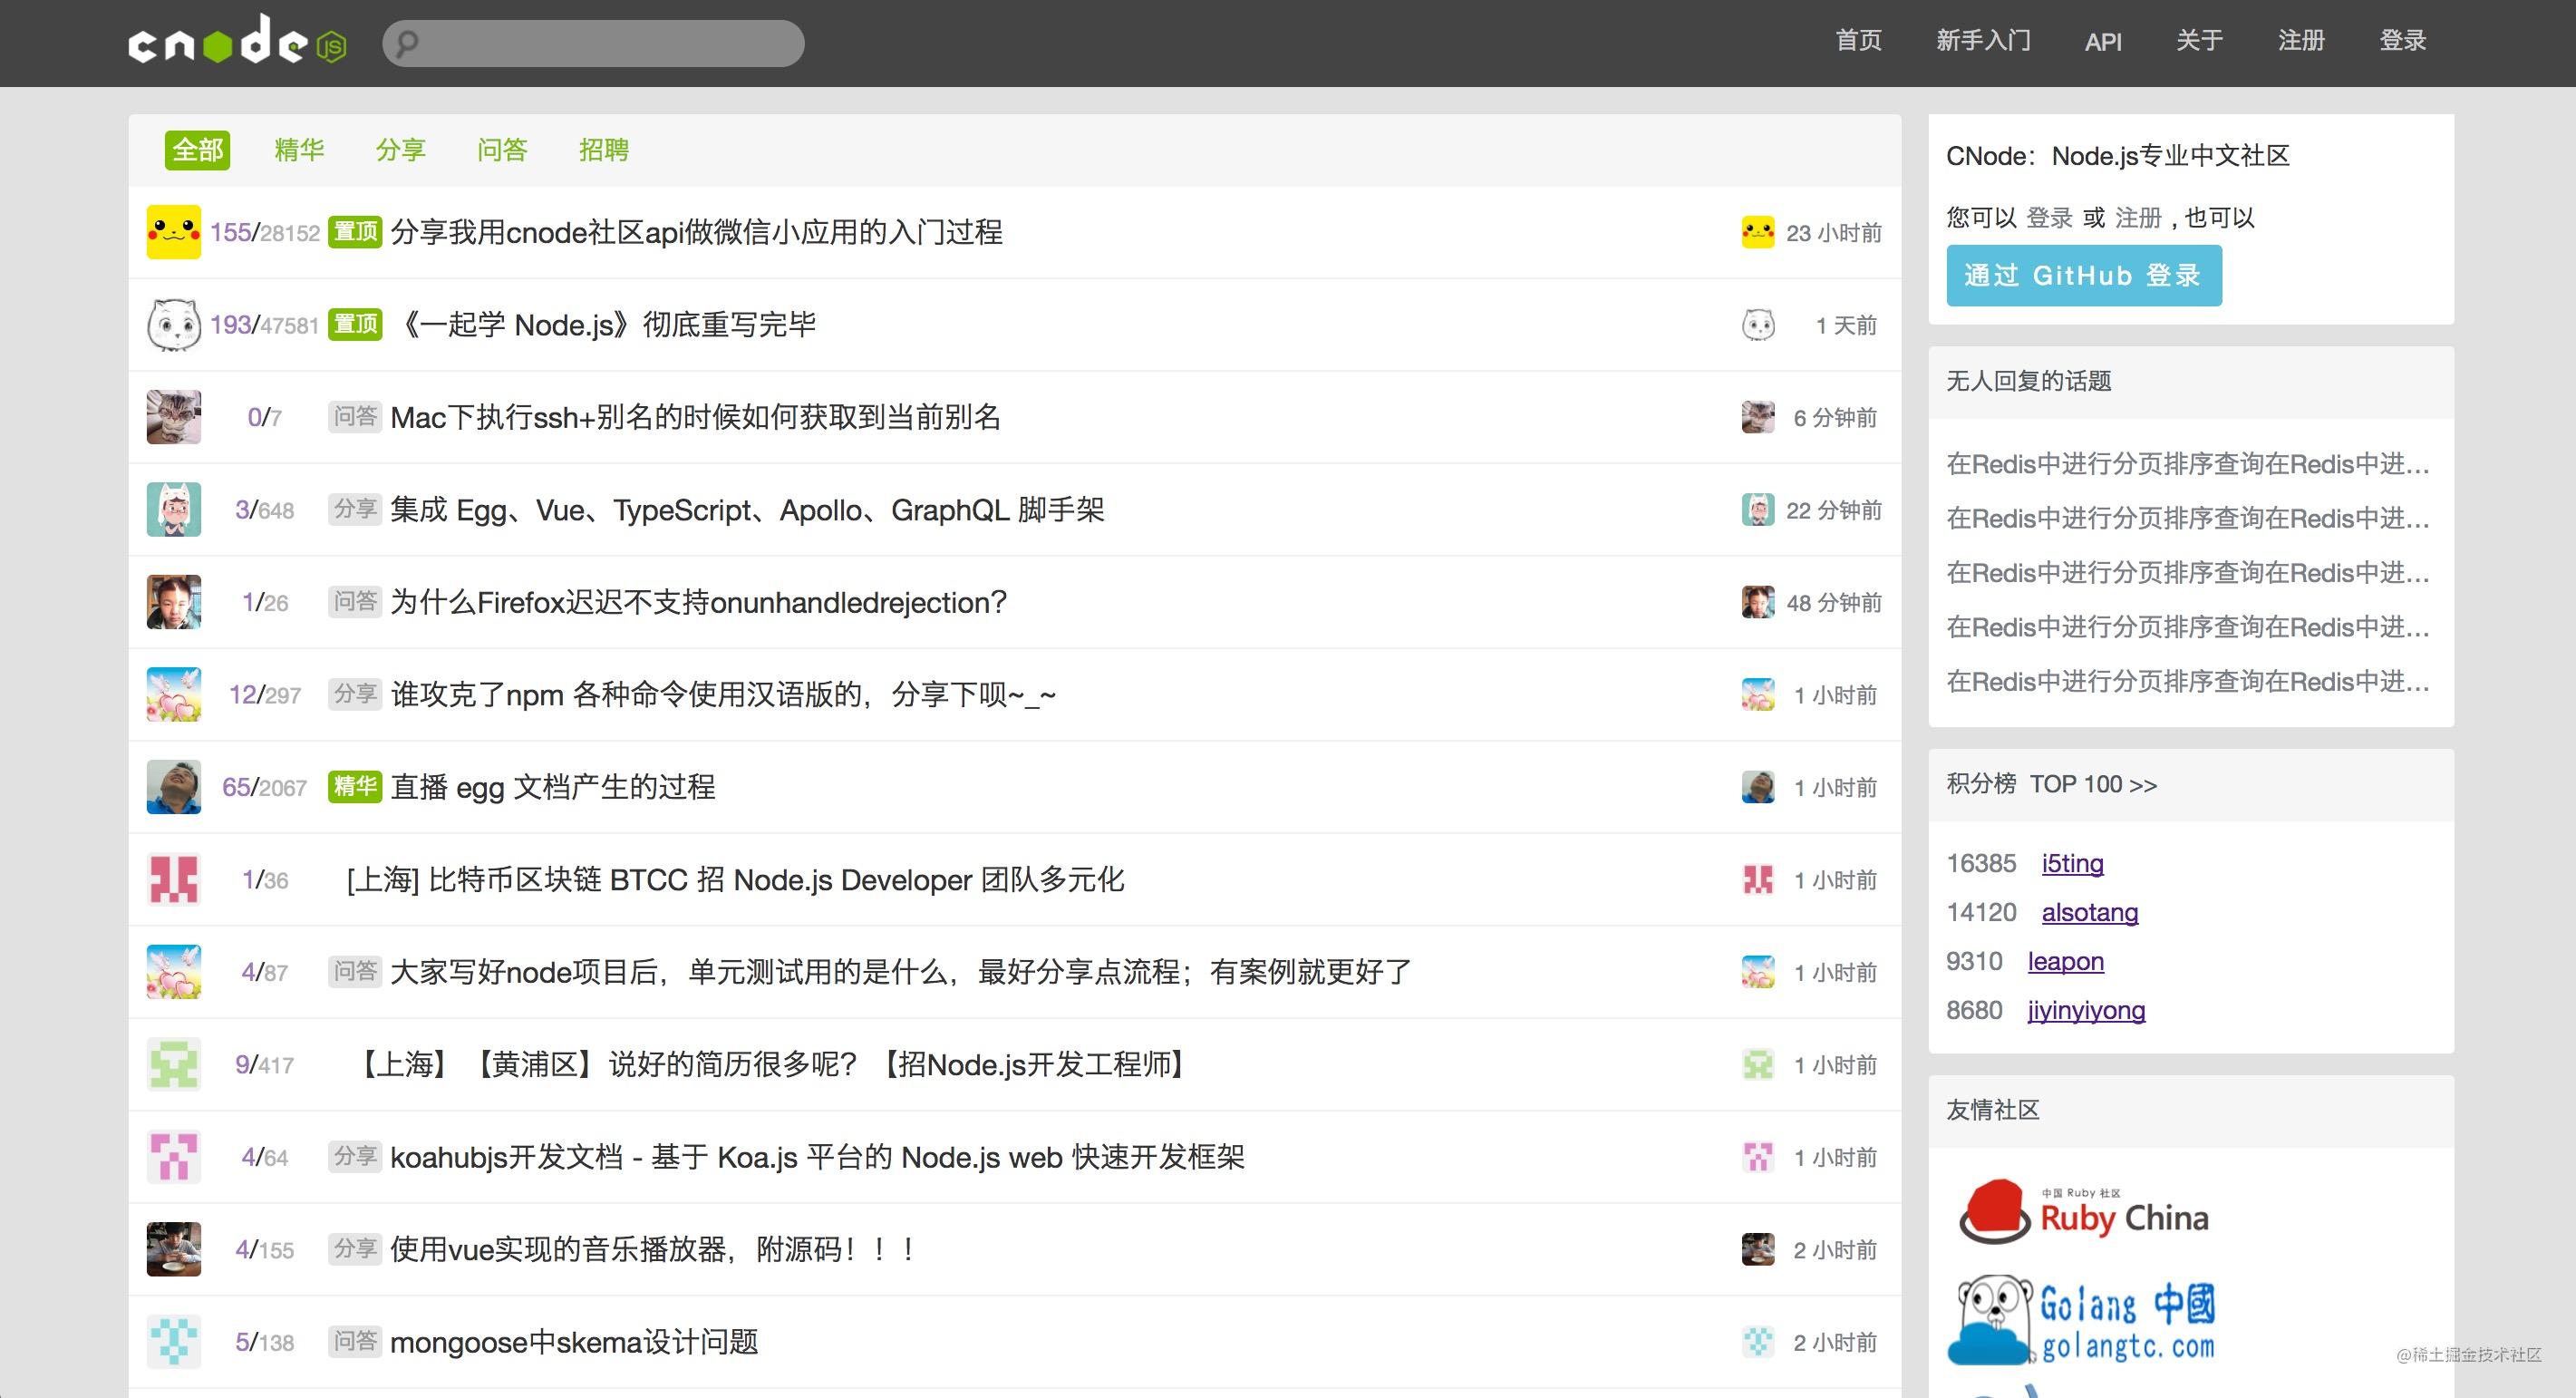
Task: Open user leapon in ranking list
Action: point(2066,961)
